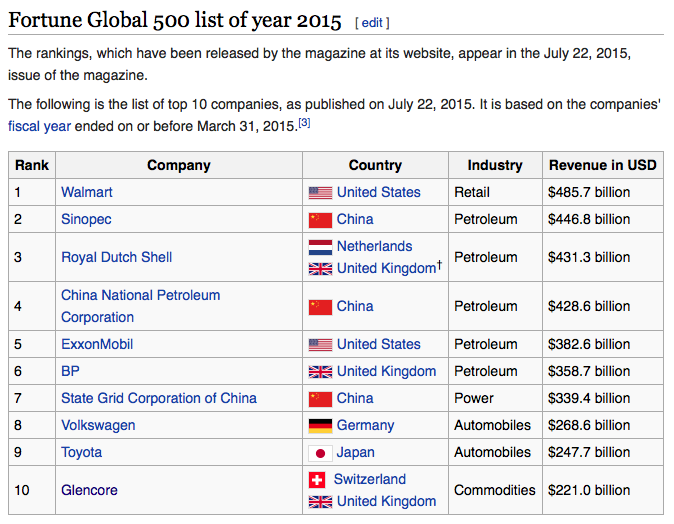Open United States link in Walmart row
This screenshot has height=524, width=674.
tap(379, 192)
